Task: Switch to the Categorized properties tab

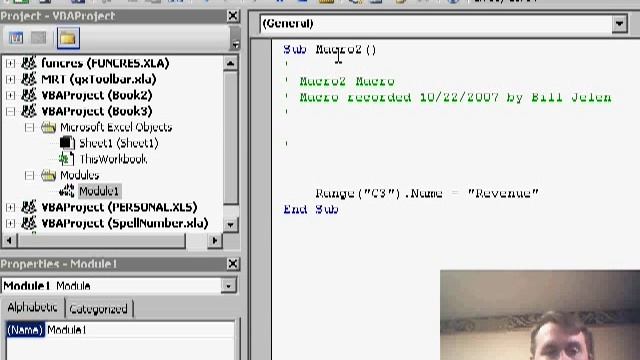Action: tap(98, 309)
